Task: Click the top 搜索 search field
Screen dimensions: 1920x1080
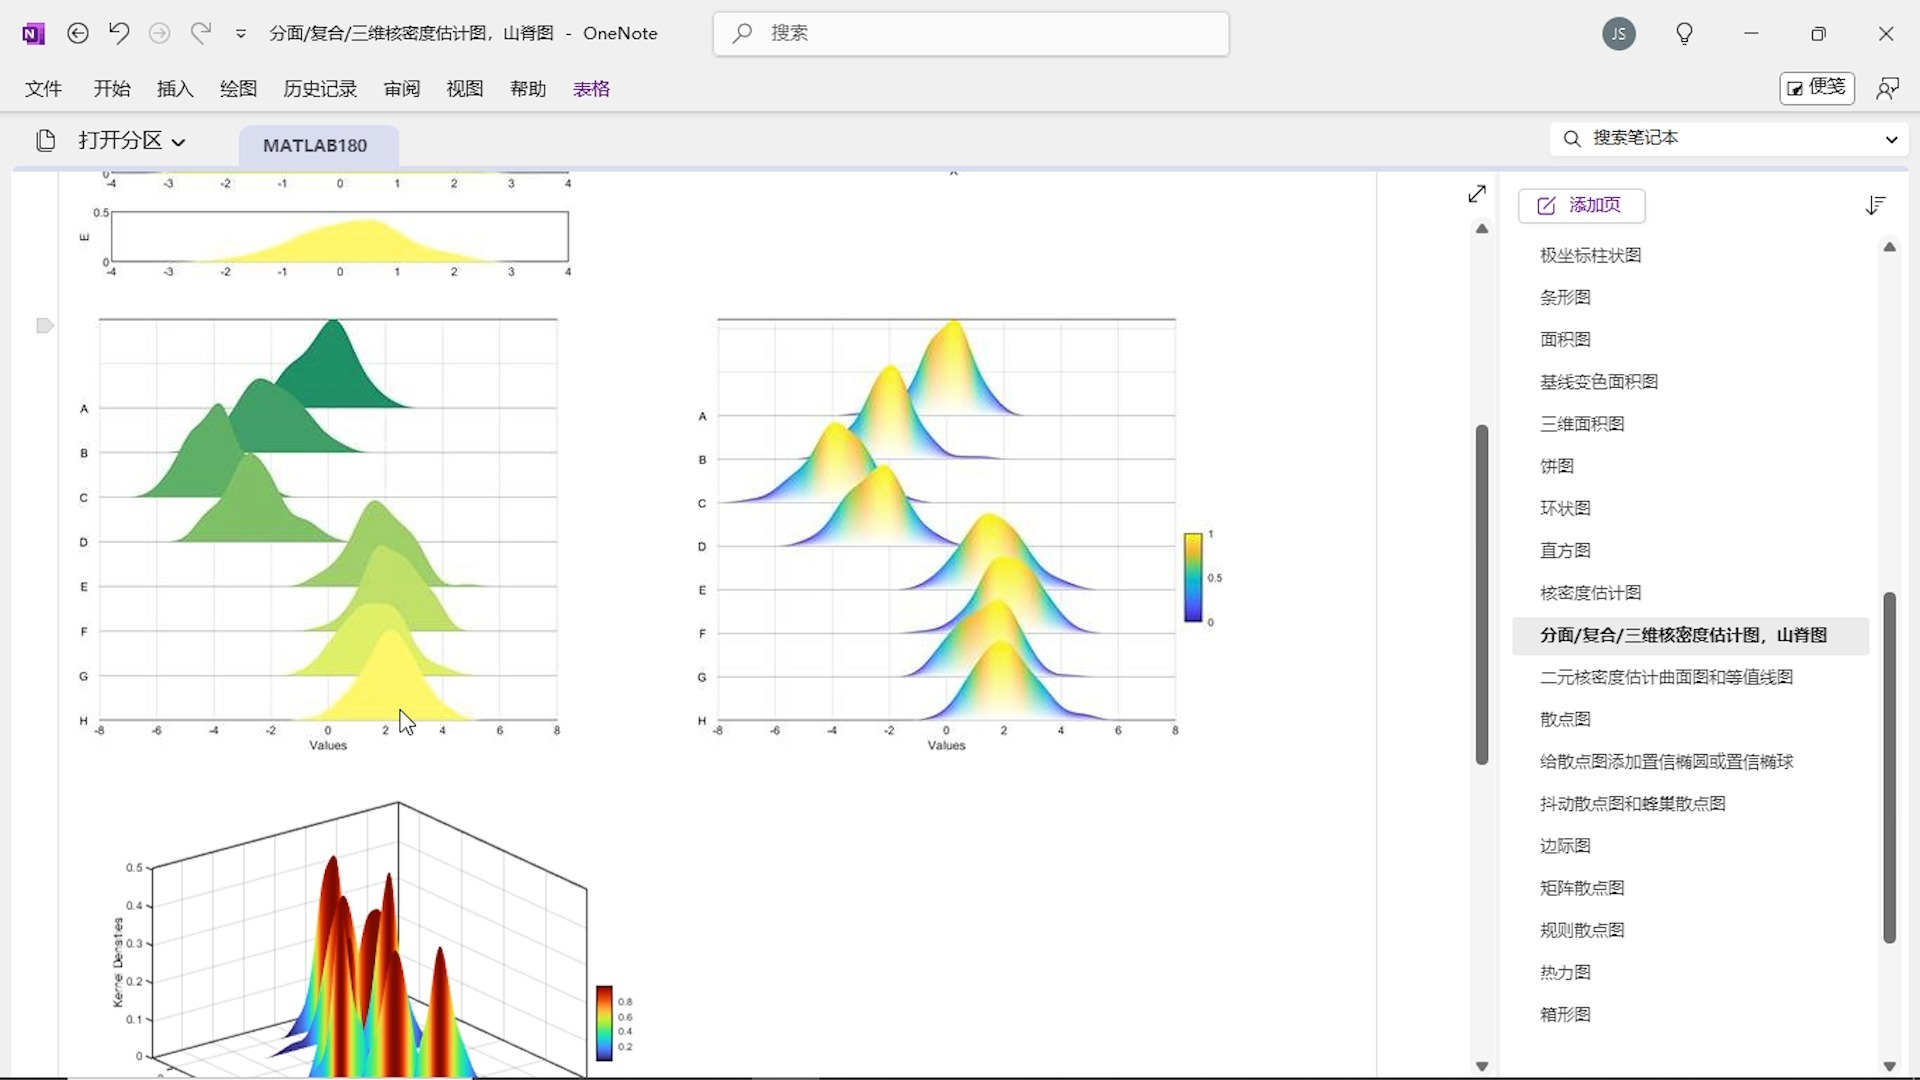Action: 970,33
